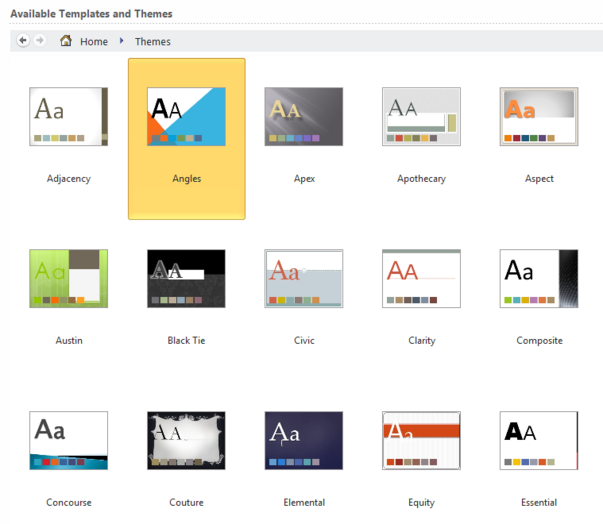
Task: Choose the Angles theme
Action: click(x=186, y=117)
